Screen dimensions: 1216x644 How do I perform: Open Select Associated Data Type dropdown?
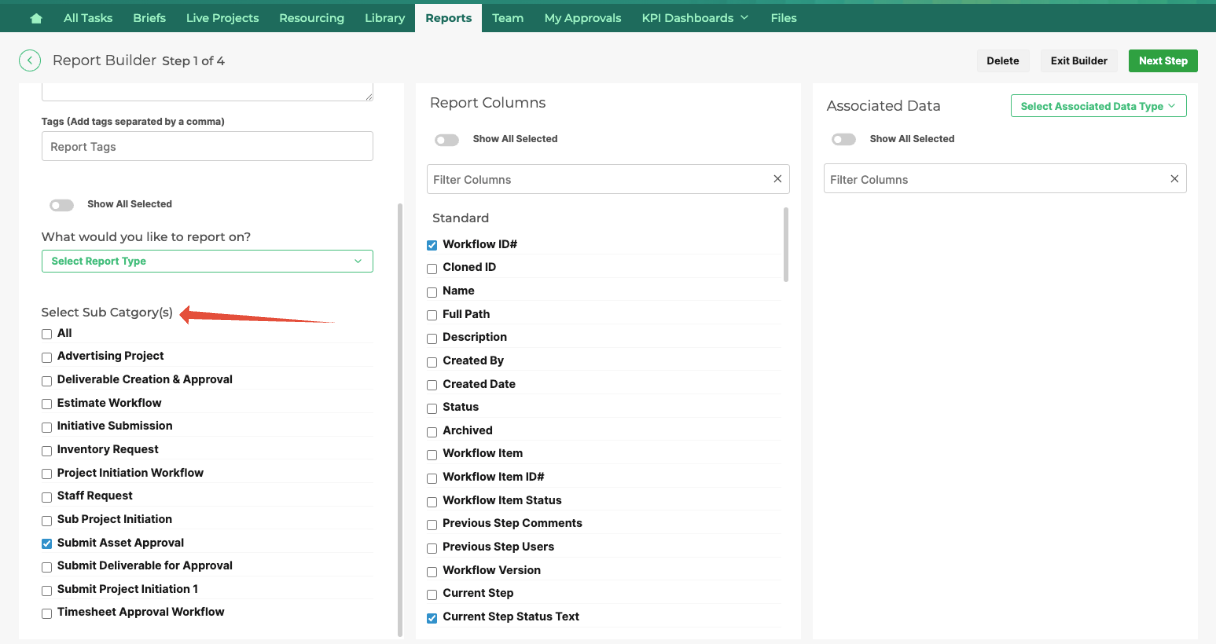1098,106
